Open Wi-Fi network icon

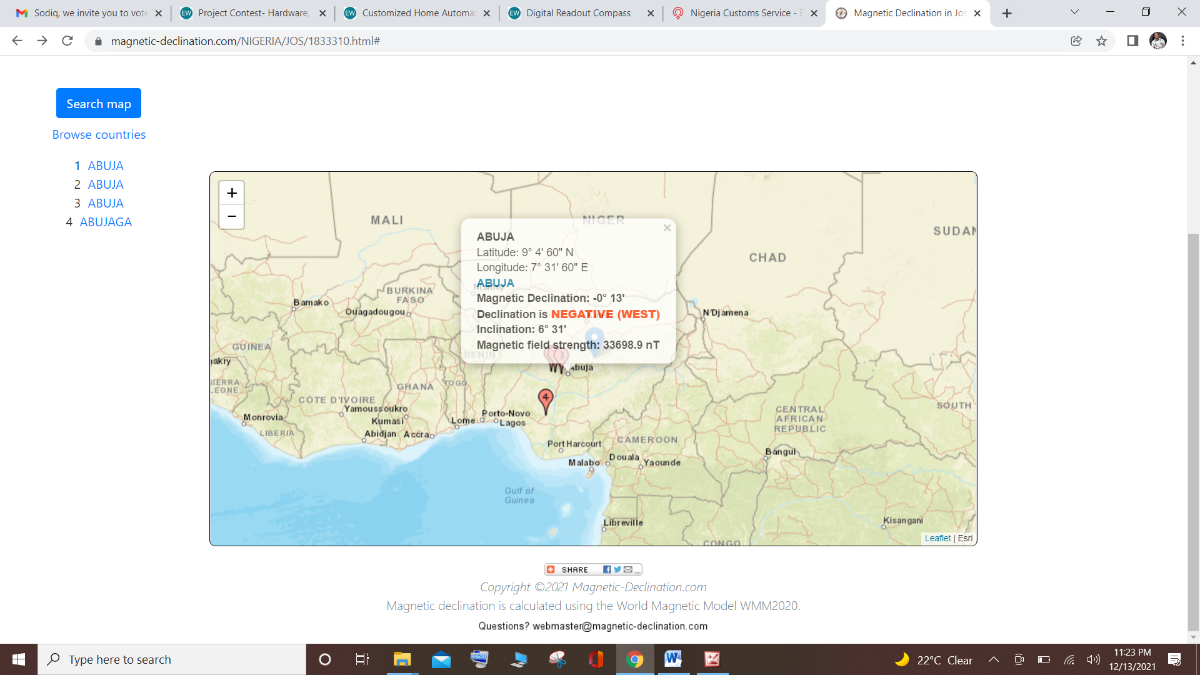[1069, 659]
